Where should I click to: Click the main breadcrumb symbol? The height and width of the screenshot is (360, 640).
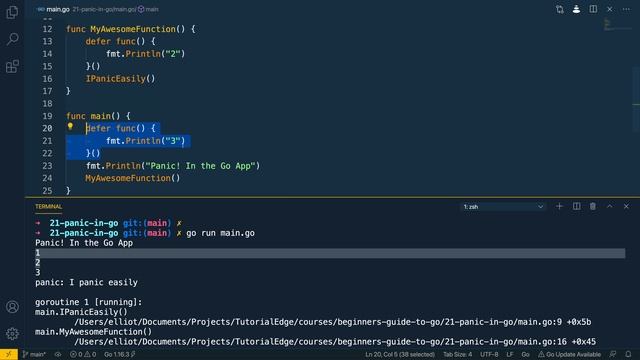149,9
